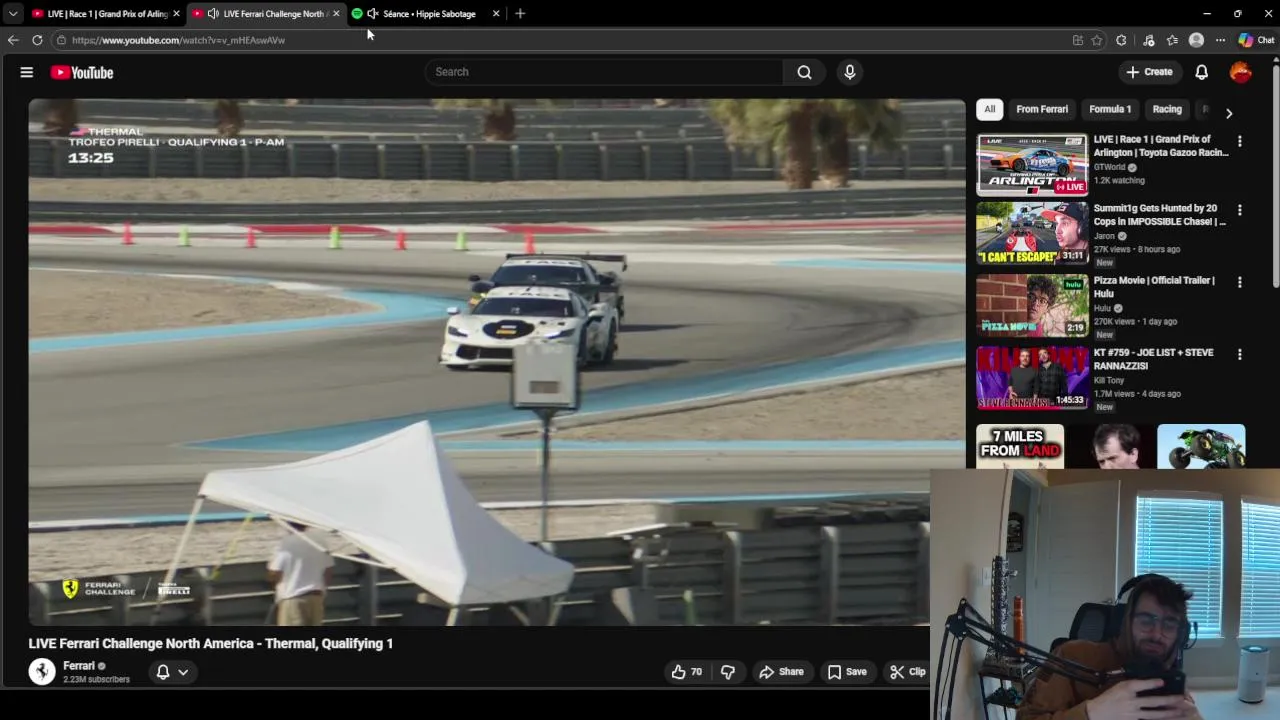Screen dimensions: 1280x720
Task: Clip the video with scissors button
Action: [x=908, y=672]
